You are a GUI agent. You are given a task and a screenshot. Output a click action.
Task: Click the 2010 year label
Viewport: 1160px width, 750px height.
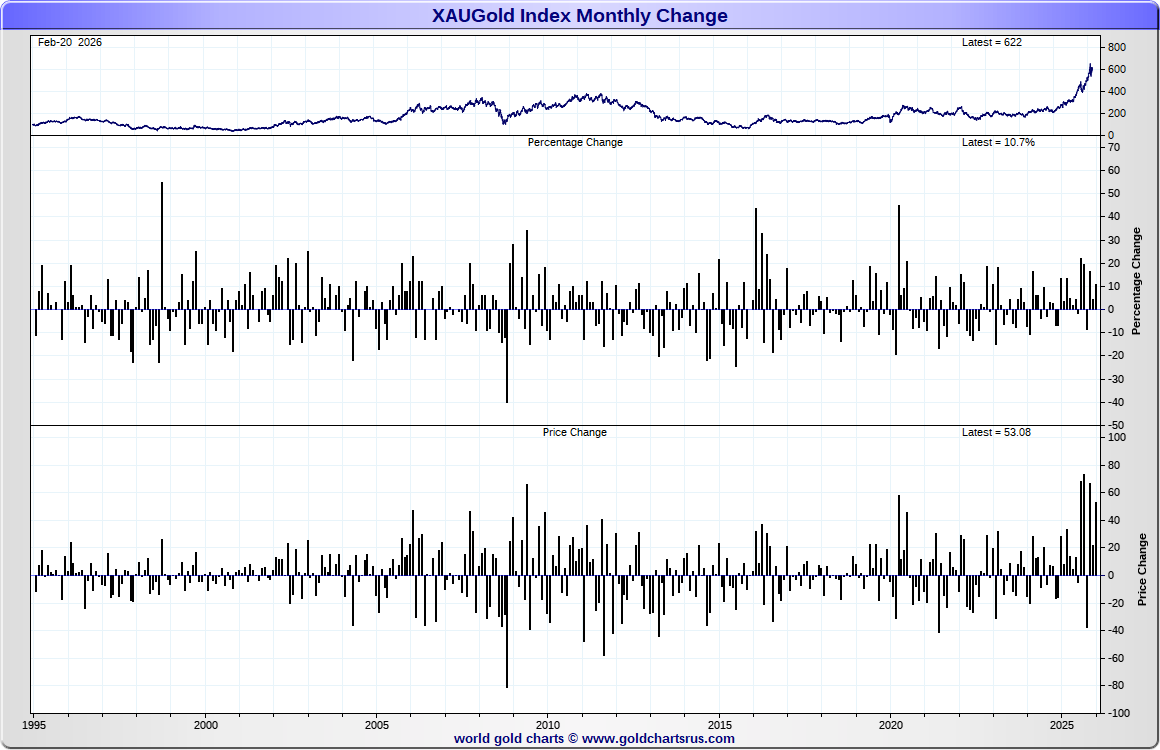coord(547,725)
